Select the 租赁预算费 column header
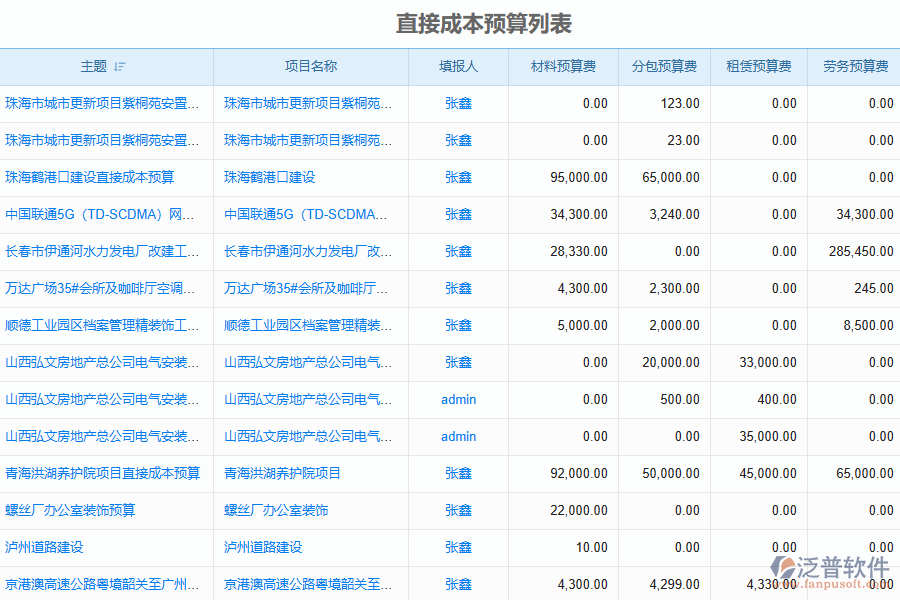The image size is (900, 600). point(759,67)
